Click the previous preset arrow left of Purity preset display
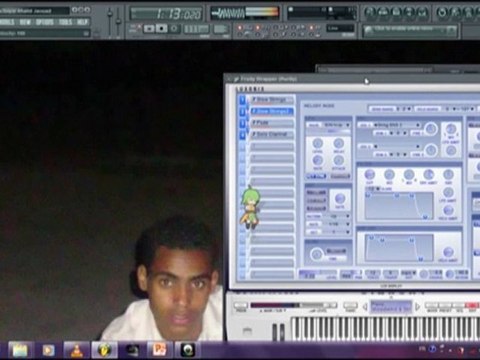The height and width of the screenshot is (360, 480). 365,306
